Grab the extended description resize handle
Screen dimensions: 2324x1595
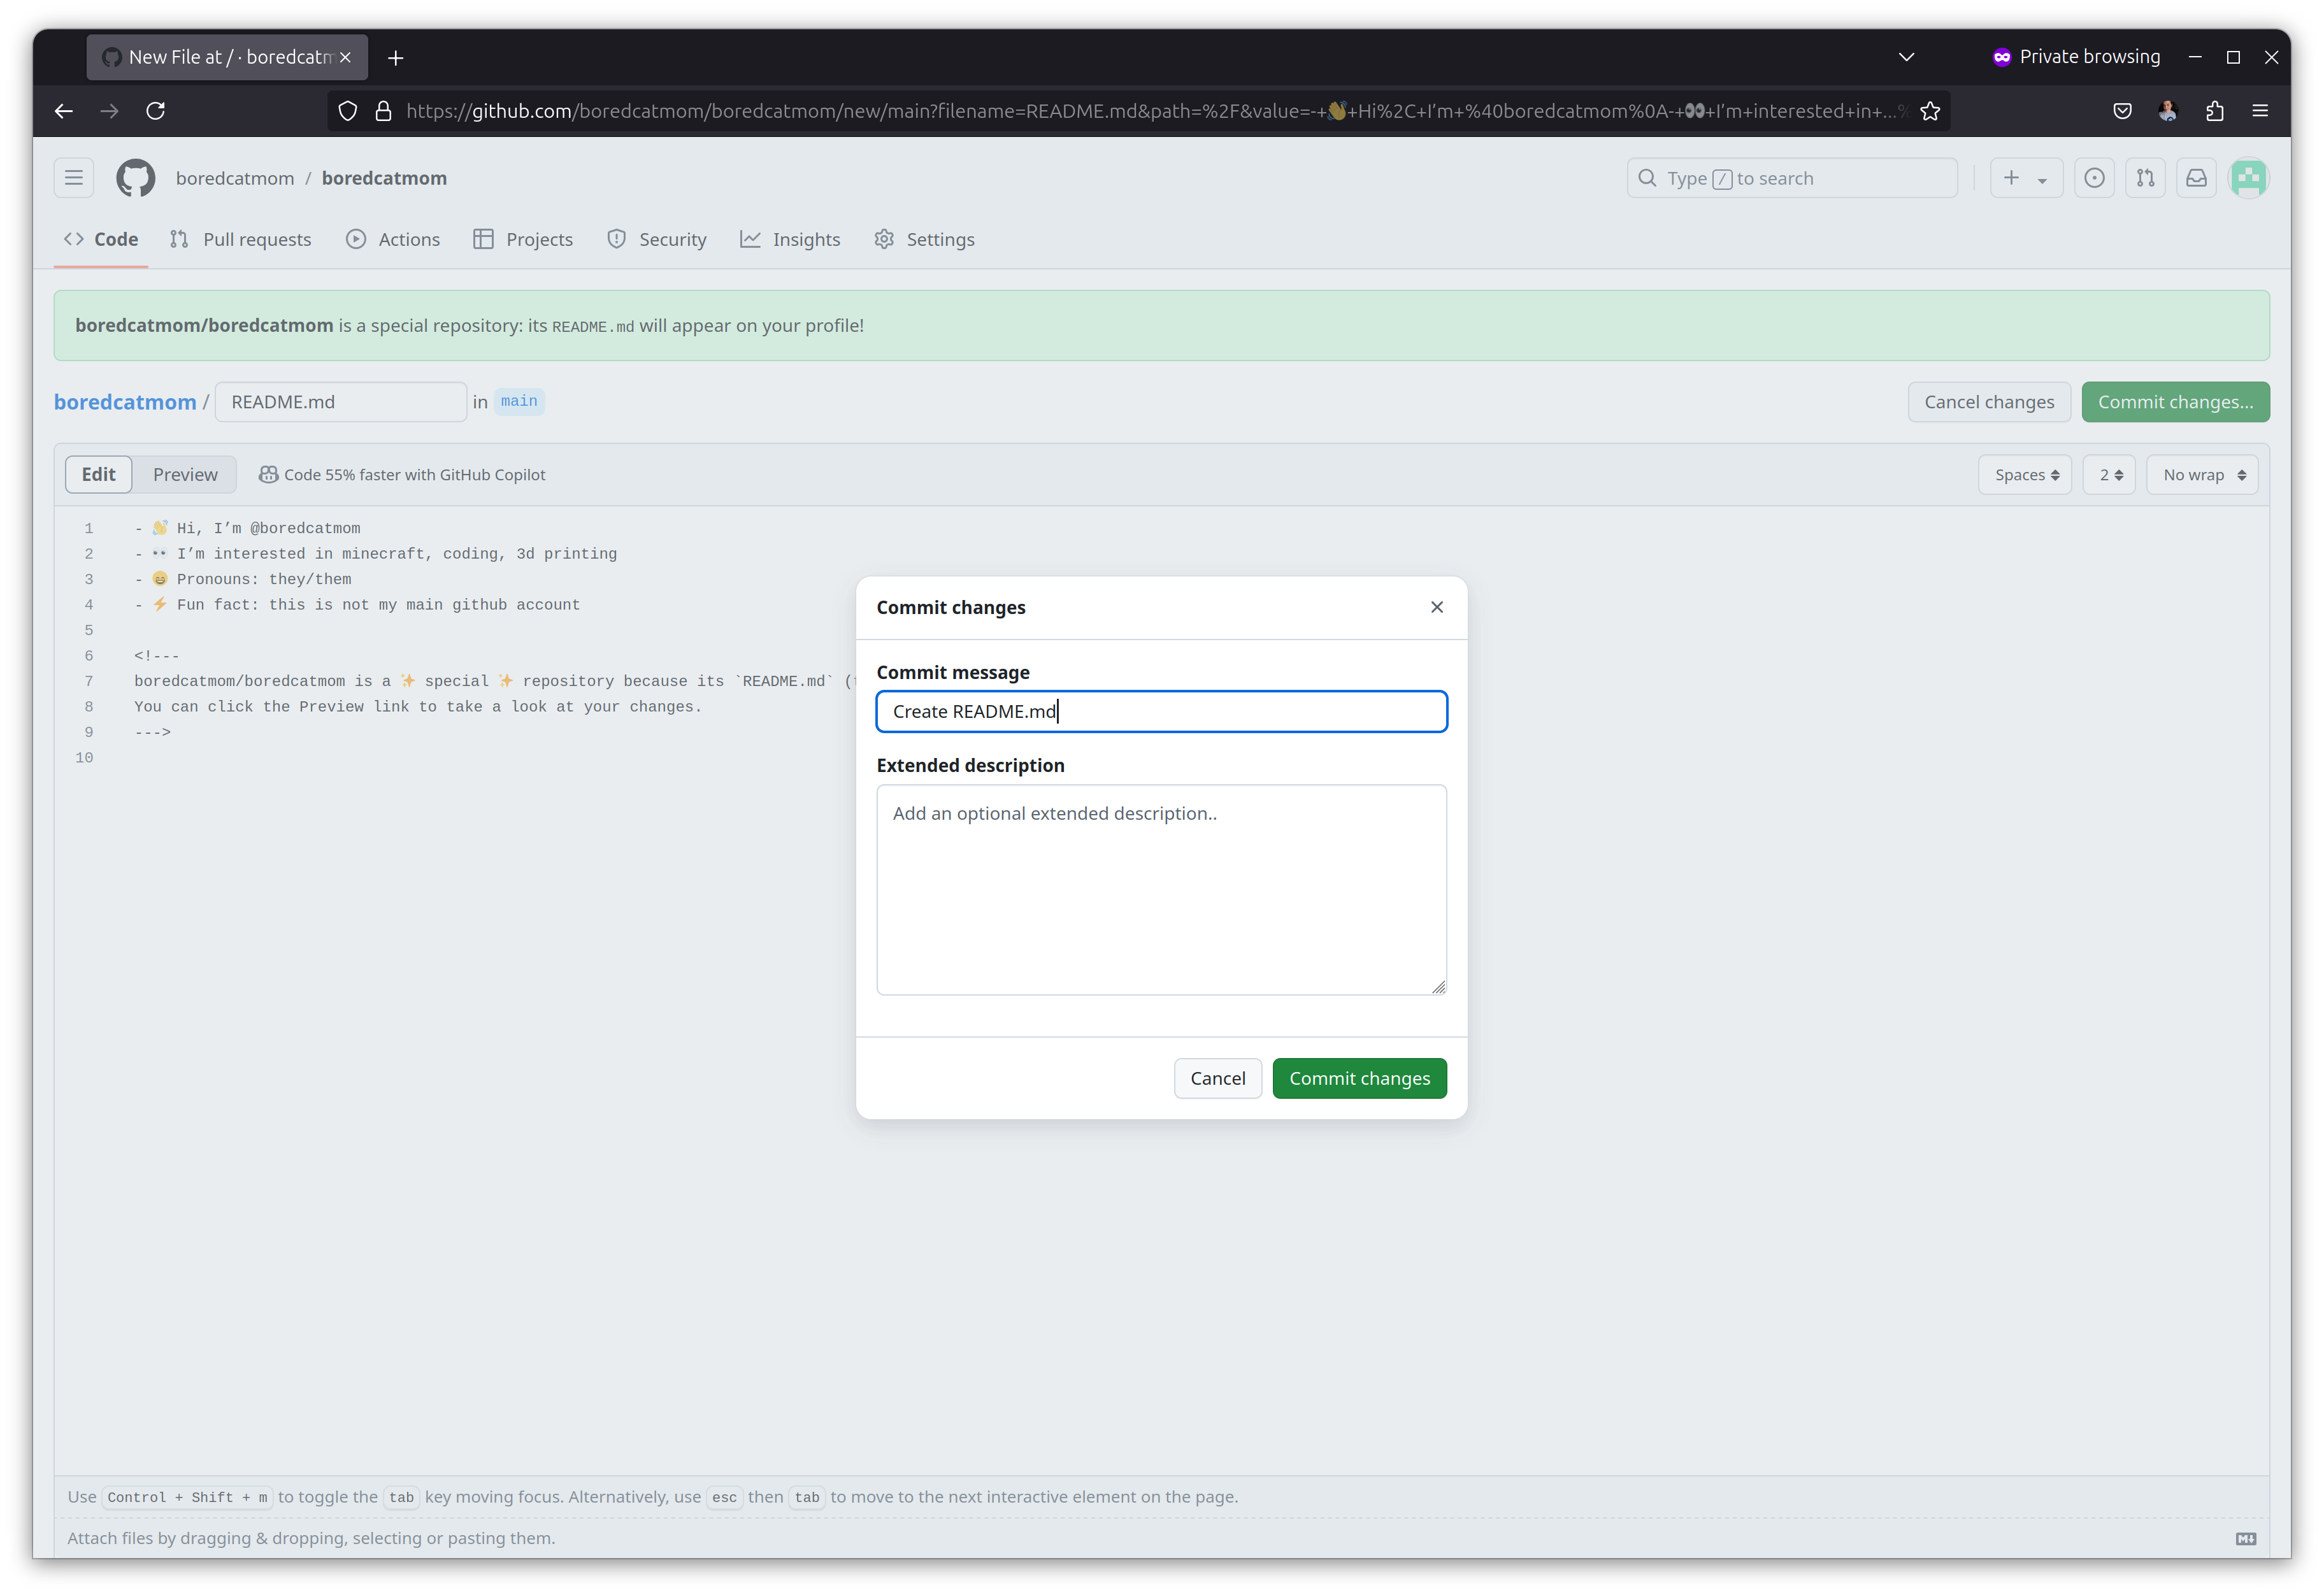coord(1438,987)
